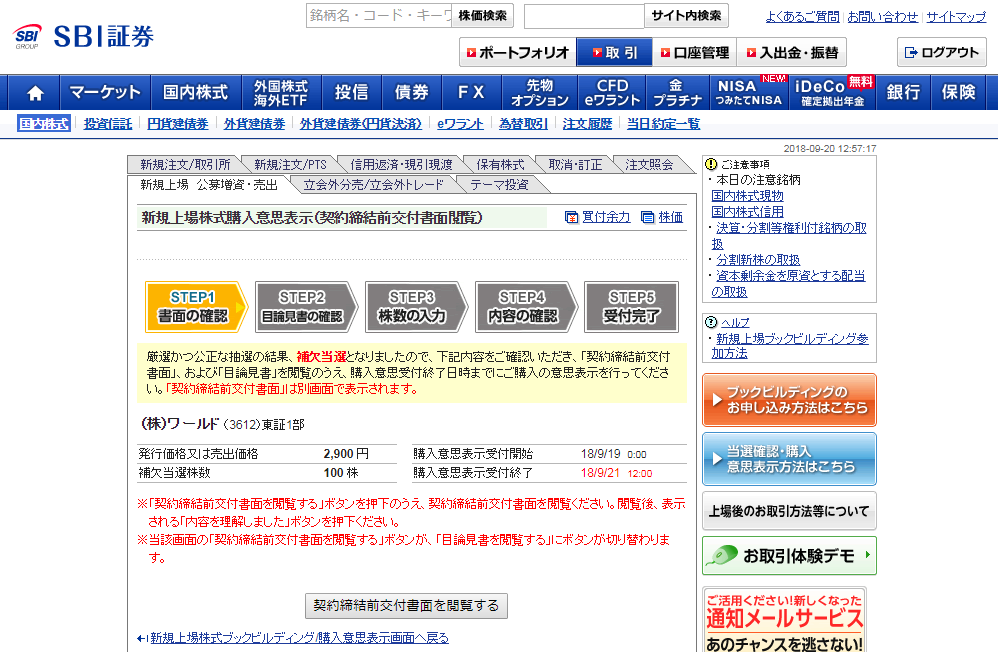This screenshot has height=652, width=998.
Task: Select 外貨建債券(円貨決済) link
Action: 361,124
